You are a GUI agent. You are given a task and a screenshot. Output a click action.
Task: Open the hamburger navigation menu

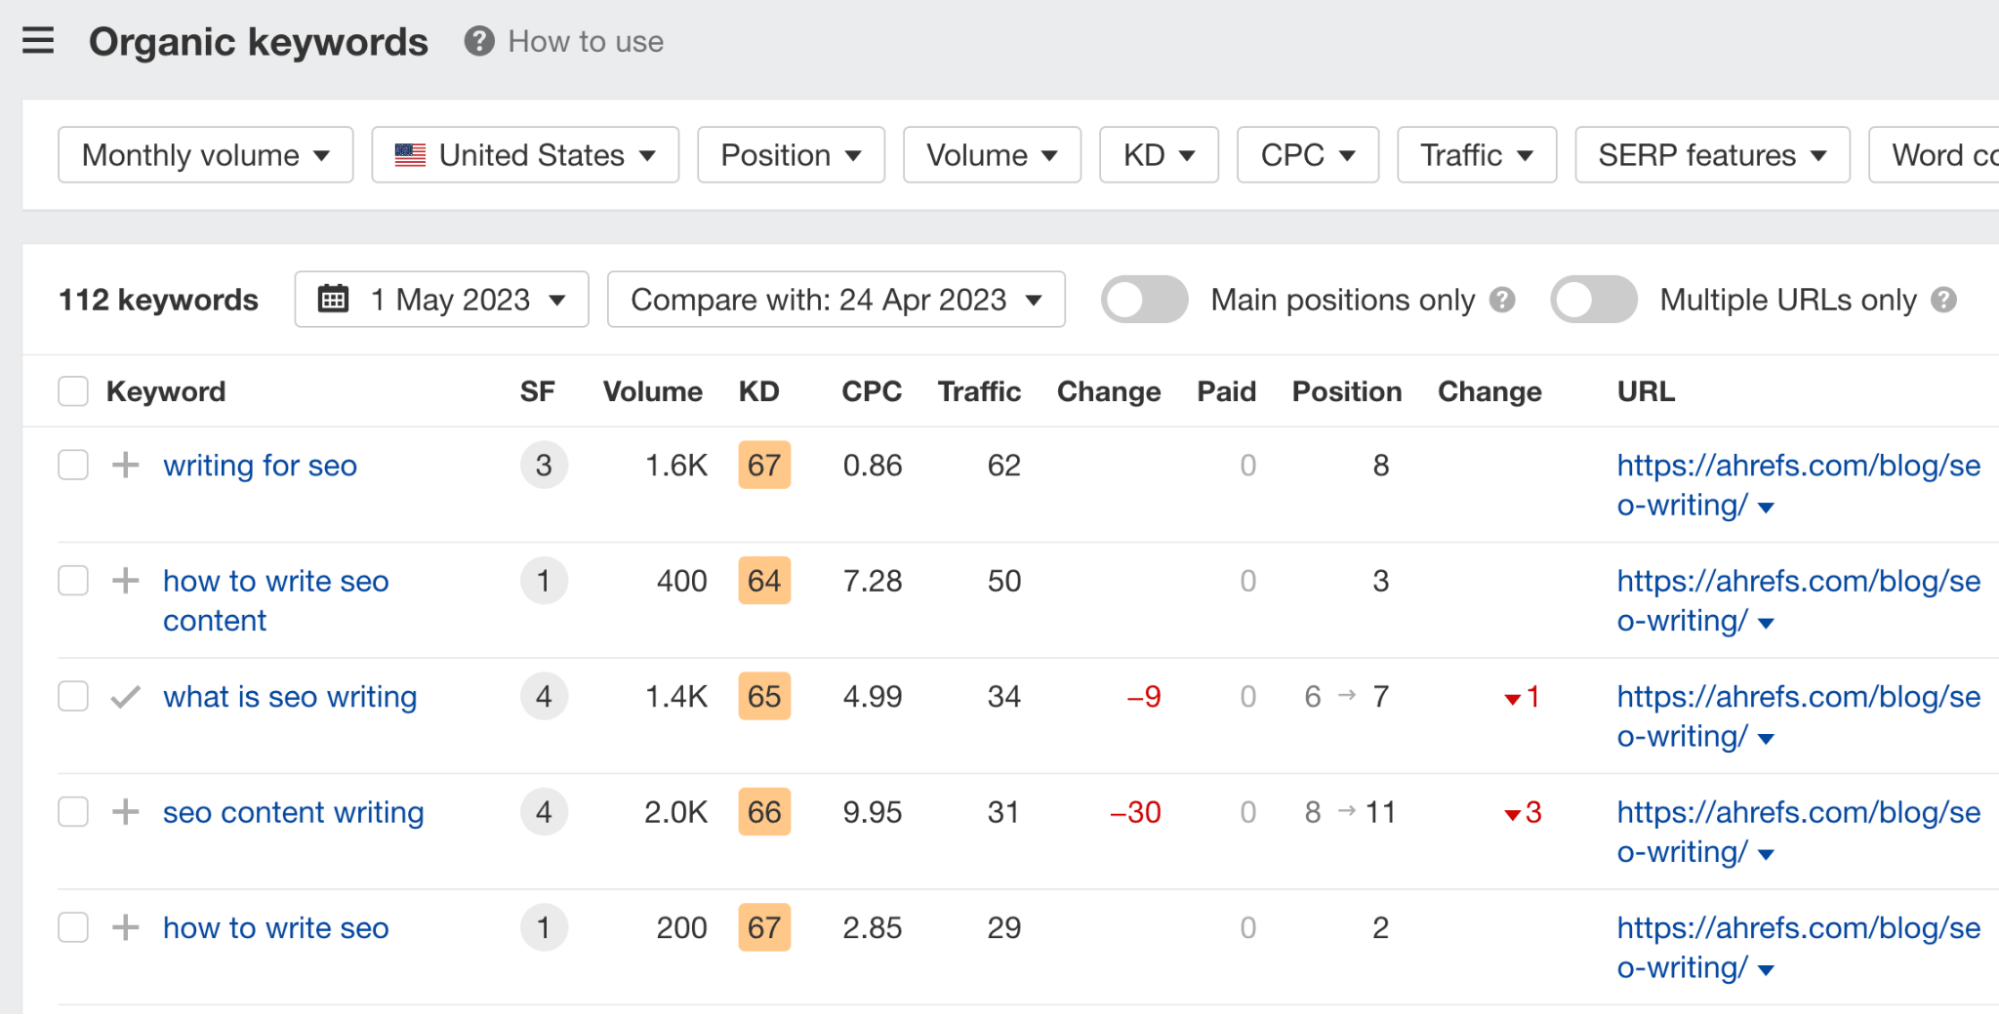pos(37,41)
